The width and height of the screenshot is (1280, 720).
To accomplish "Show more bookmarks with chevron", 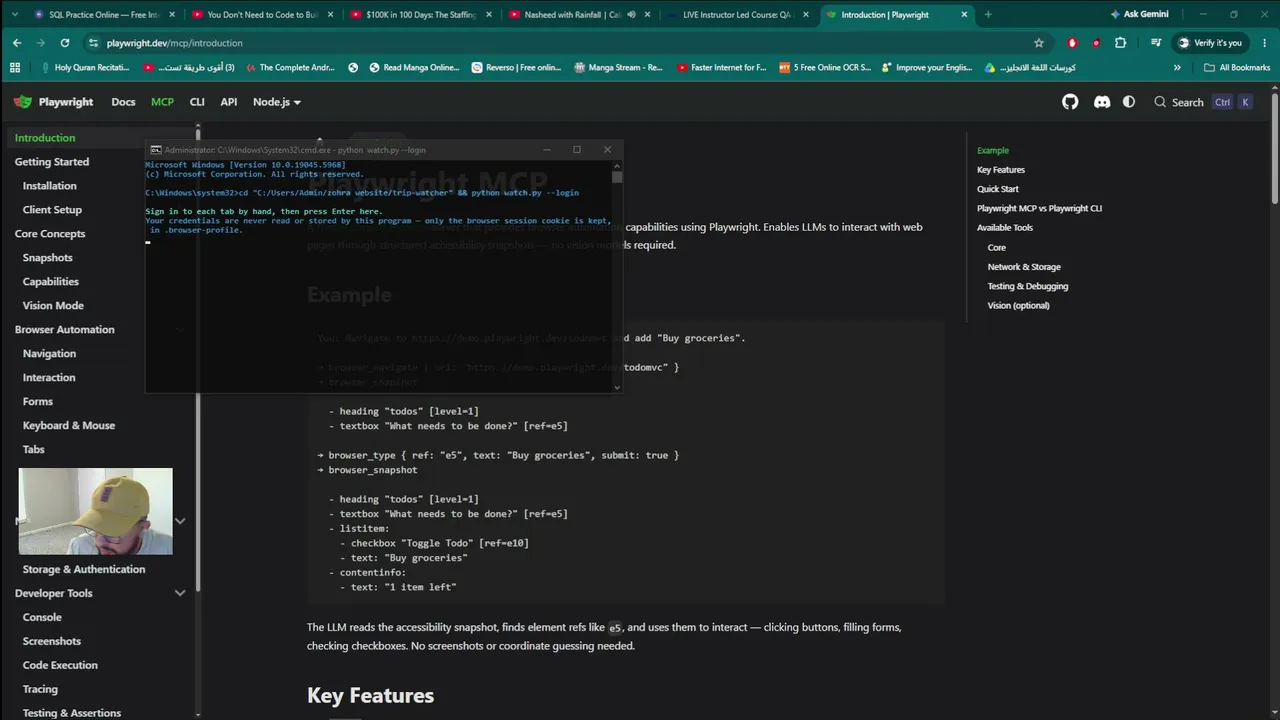I will 1177,68.
